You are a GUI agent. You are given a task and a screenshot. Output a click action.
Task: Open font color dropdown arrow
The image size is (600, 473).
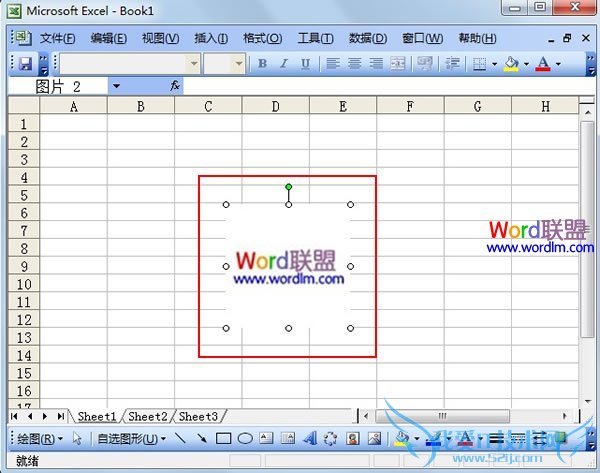(558, 64)
